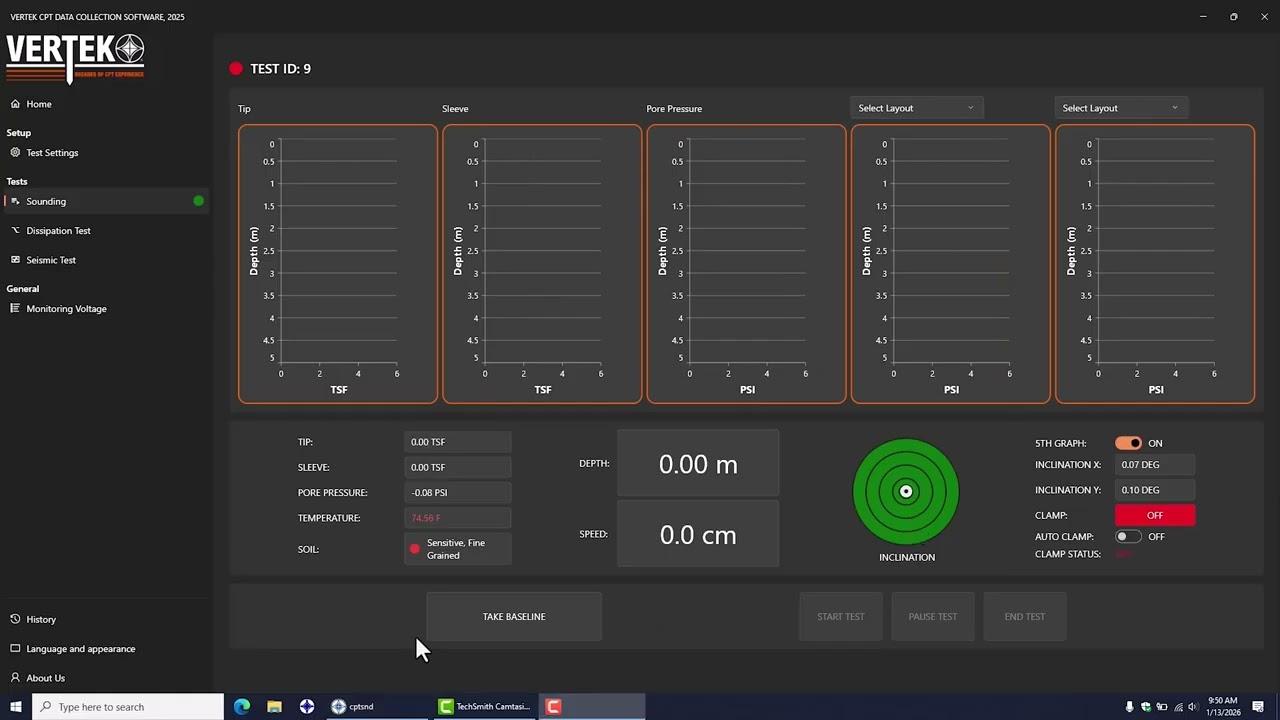Screen dimensions: 1280x720
Task: Click the taskbar clock showing 9:50 AM
Action: pyautogui.click(x=1223, y=707)
